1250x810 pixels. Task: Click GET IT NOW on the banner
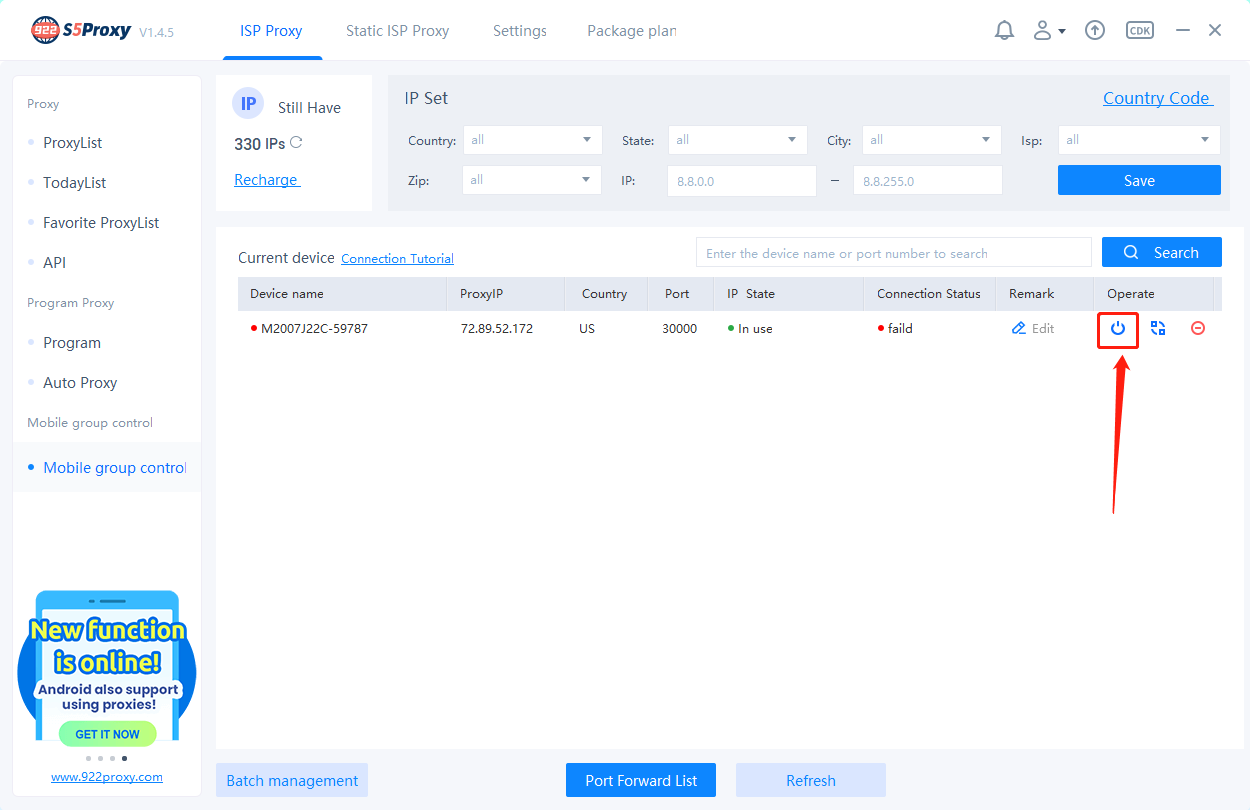[x=107, y=734]
